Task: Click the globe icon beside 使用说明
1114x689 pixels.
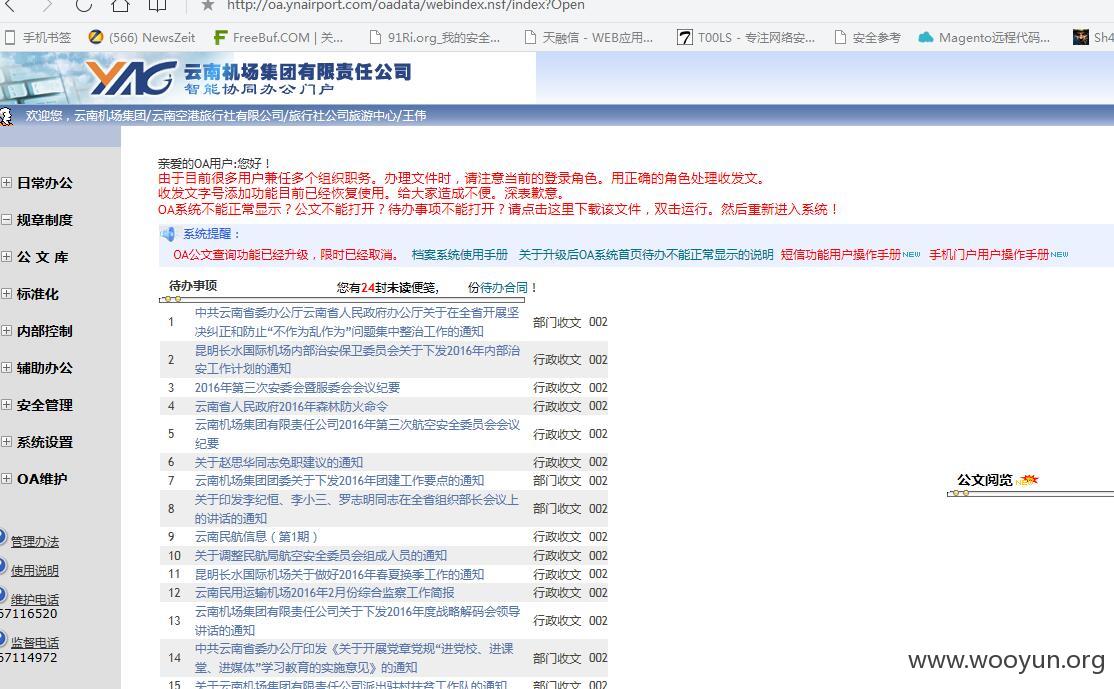Action: point(3,567)
